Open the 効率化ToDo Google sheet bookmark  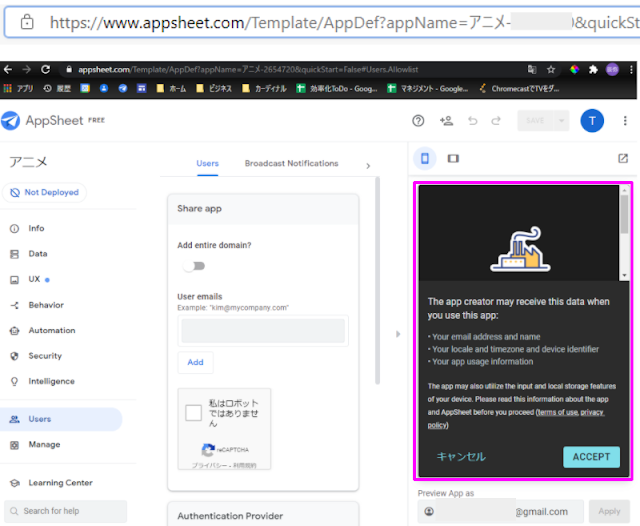click(x=337, y=89)
